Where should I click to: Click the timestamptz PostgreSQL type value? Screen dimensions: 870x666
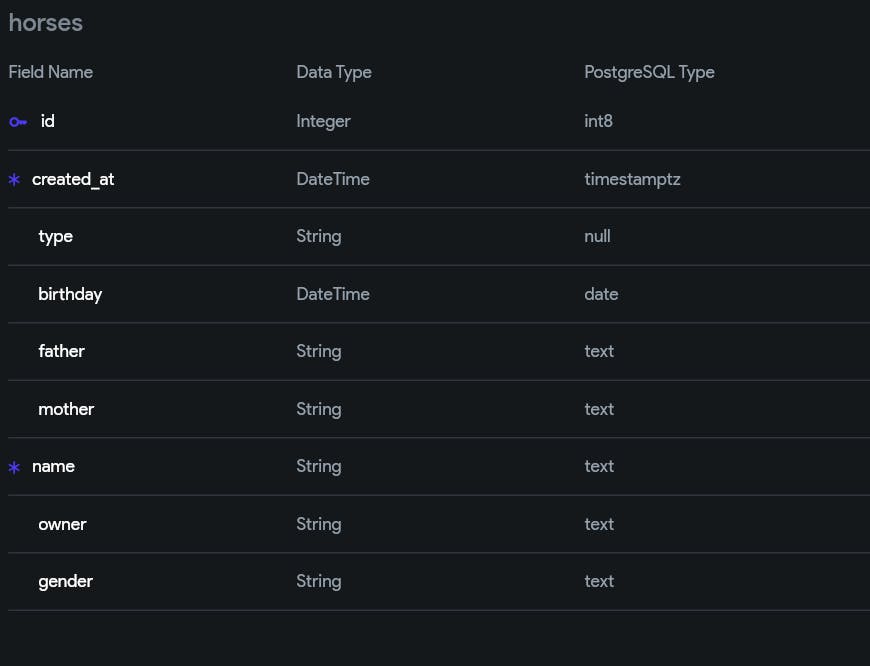click(x=632, y=179)
